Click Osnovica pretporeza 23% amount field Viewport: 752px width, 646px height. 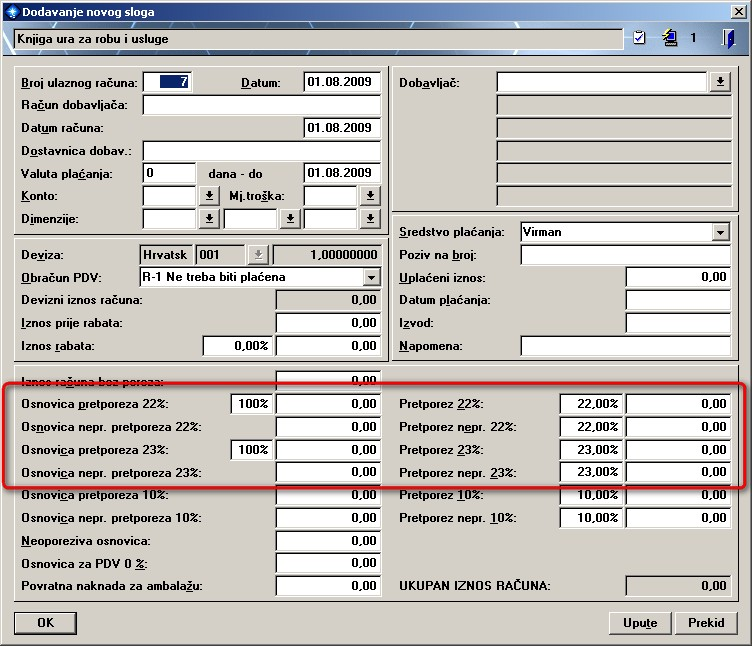pyautogui.click(x=329, y=450)
